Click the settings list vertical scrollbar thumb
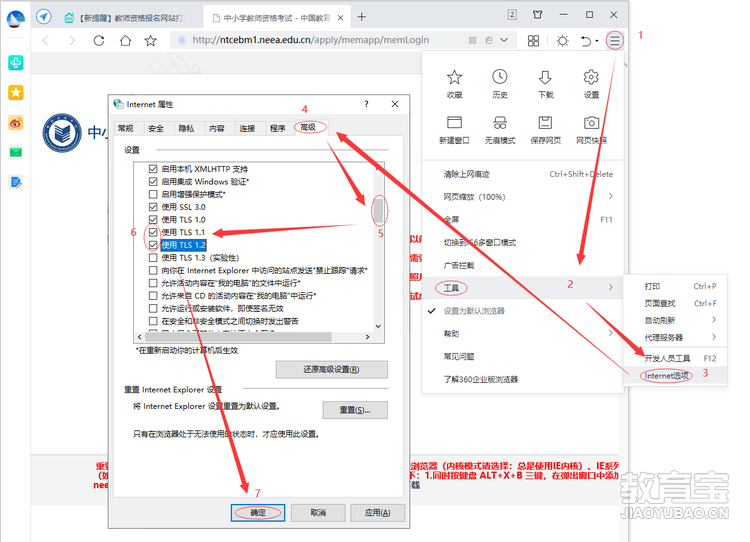750x542 pixels. pos(378,210)
